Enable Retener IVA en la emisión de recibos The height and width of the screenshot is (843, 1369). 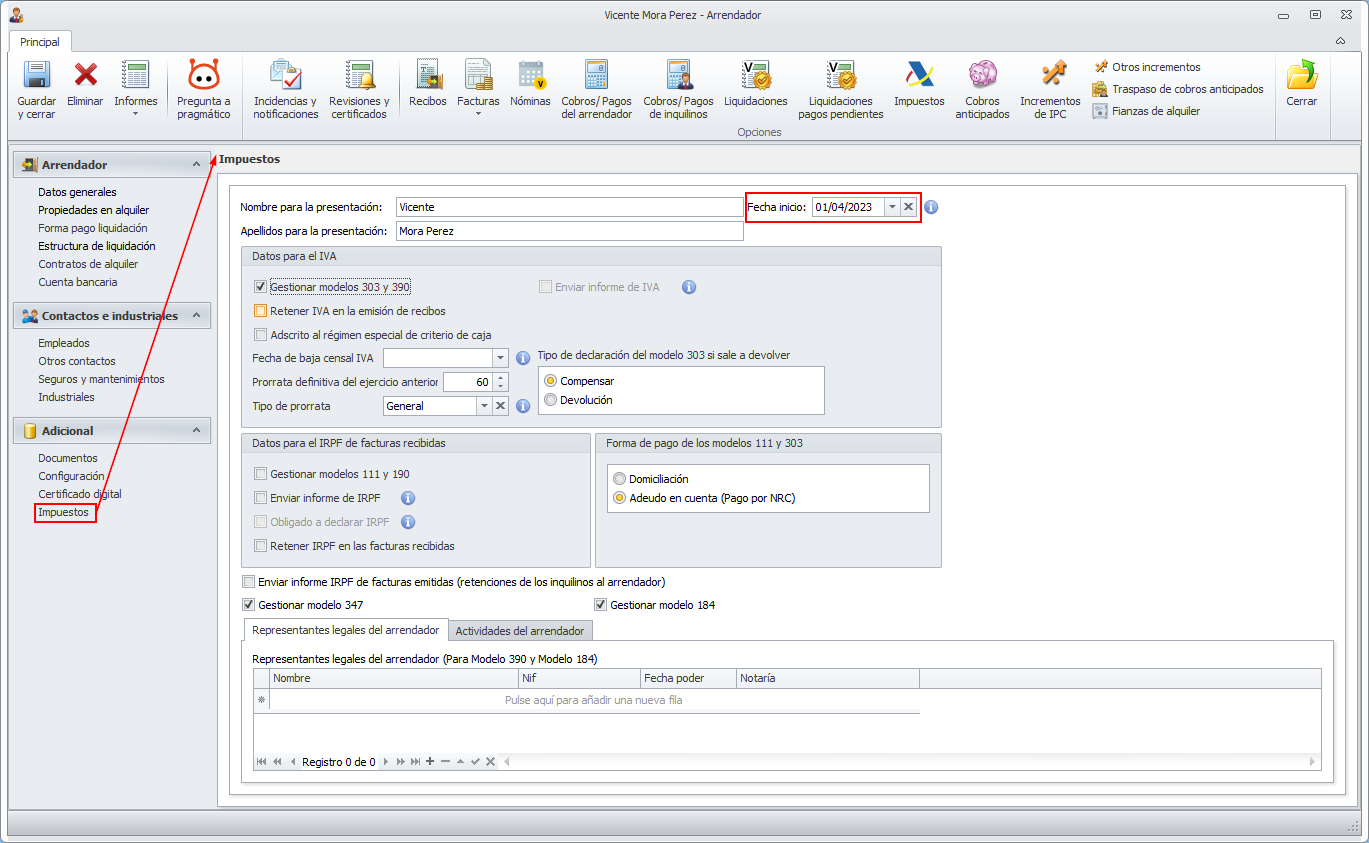click(261, 311)
